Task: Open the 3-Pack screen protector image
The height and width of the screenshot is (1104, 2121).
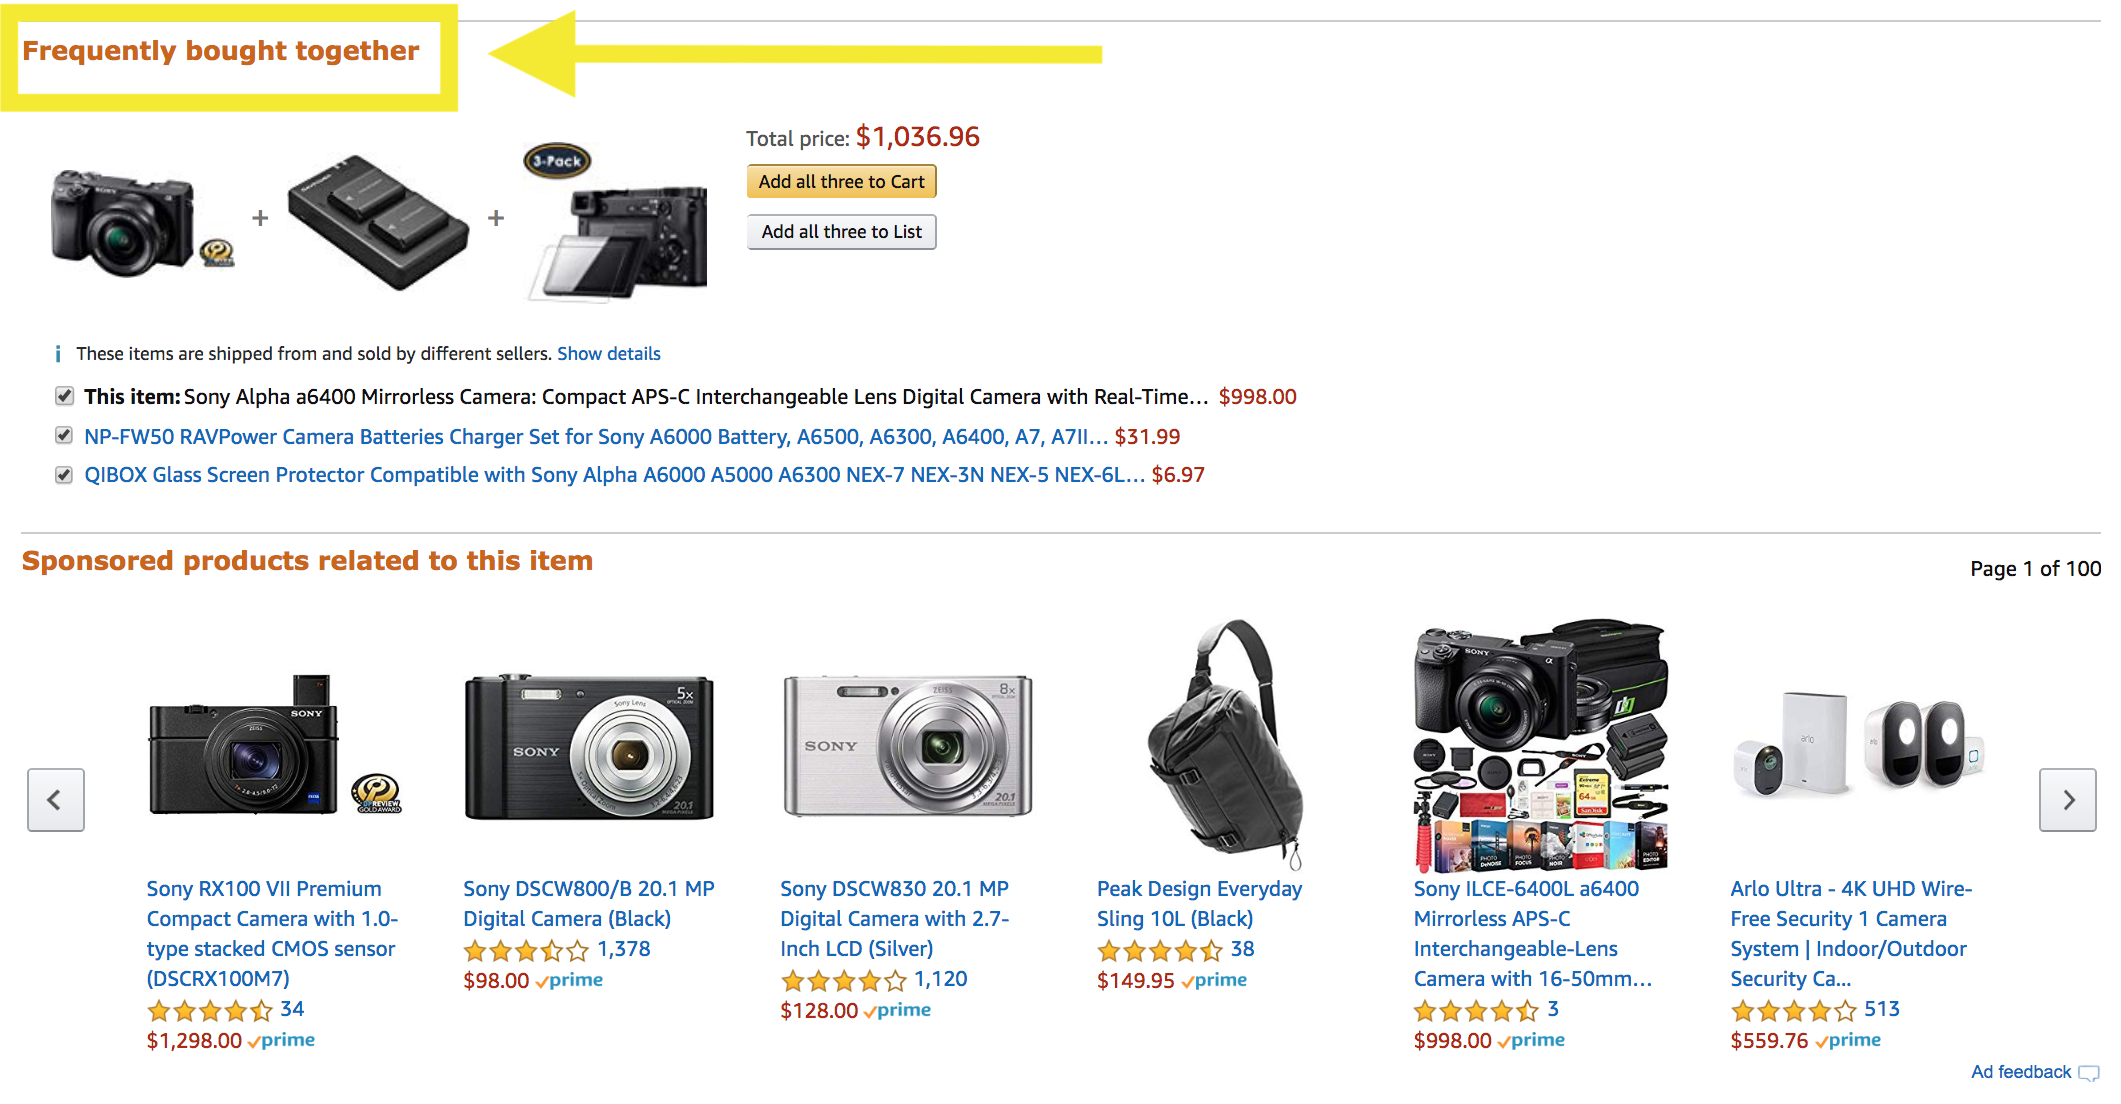Action: (618, 222)
